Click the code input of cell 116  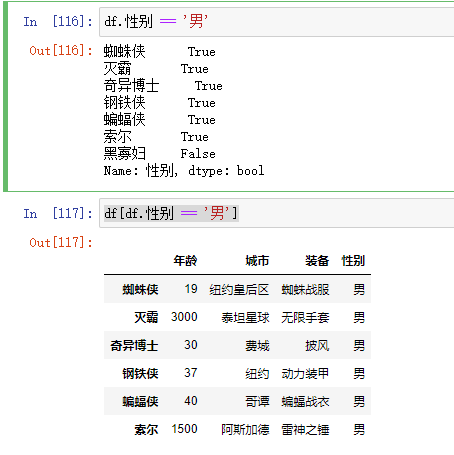tap(277, 22)
